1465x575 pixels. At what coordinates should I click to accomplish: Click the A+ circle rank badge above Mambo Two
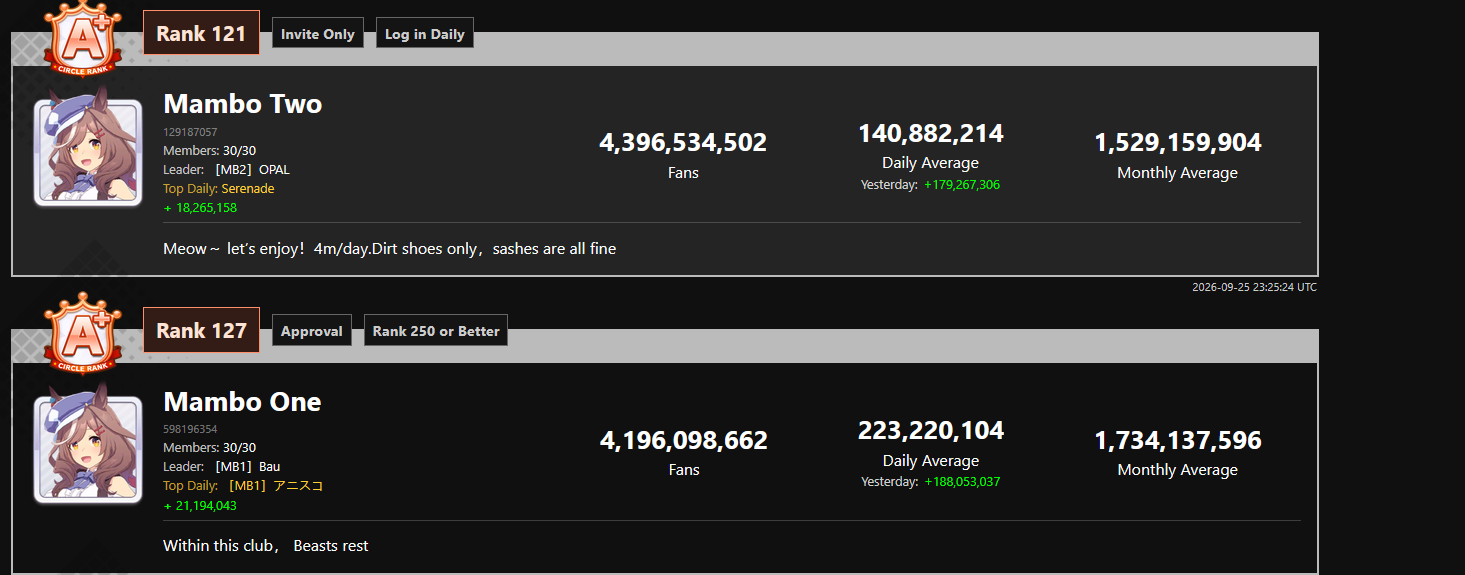click(x=83, y=39)
